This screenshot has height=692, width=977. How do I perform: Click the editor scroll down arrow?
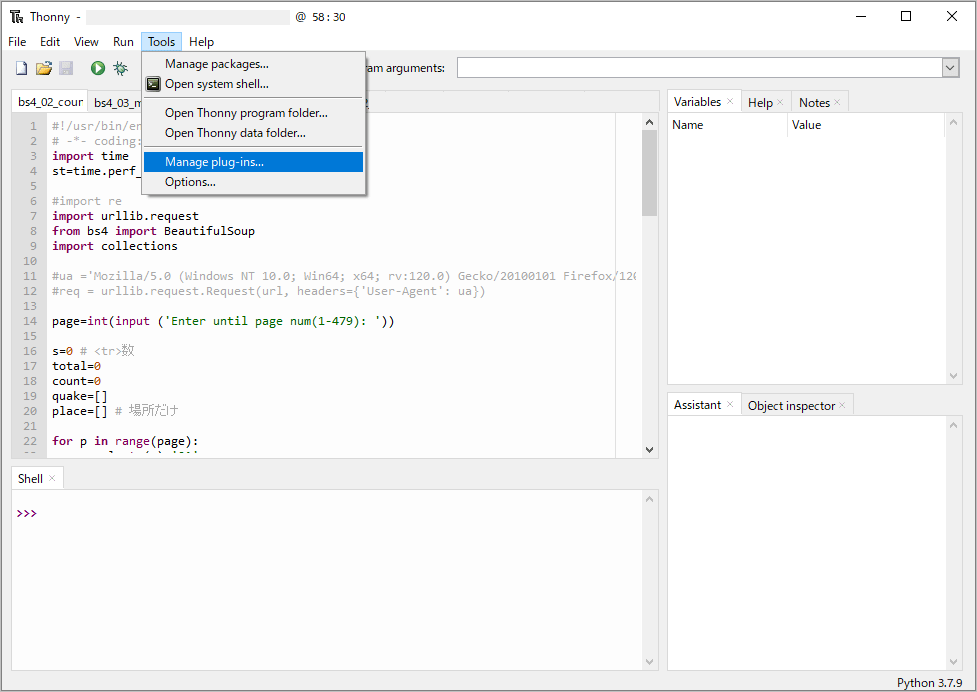point(649,449)
